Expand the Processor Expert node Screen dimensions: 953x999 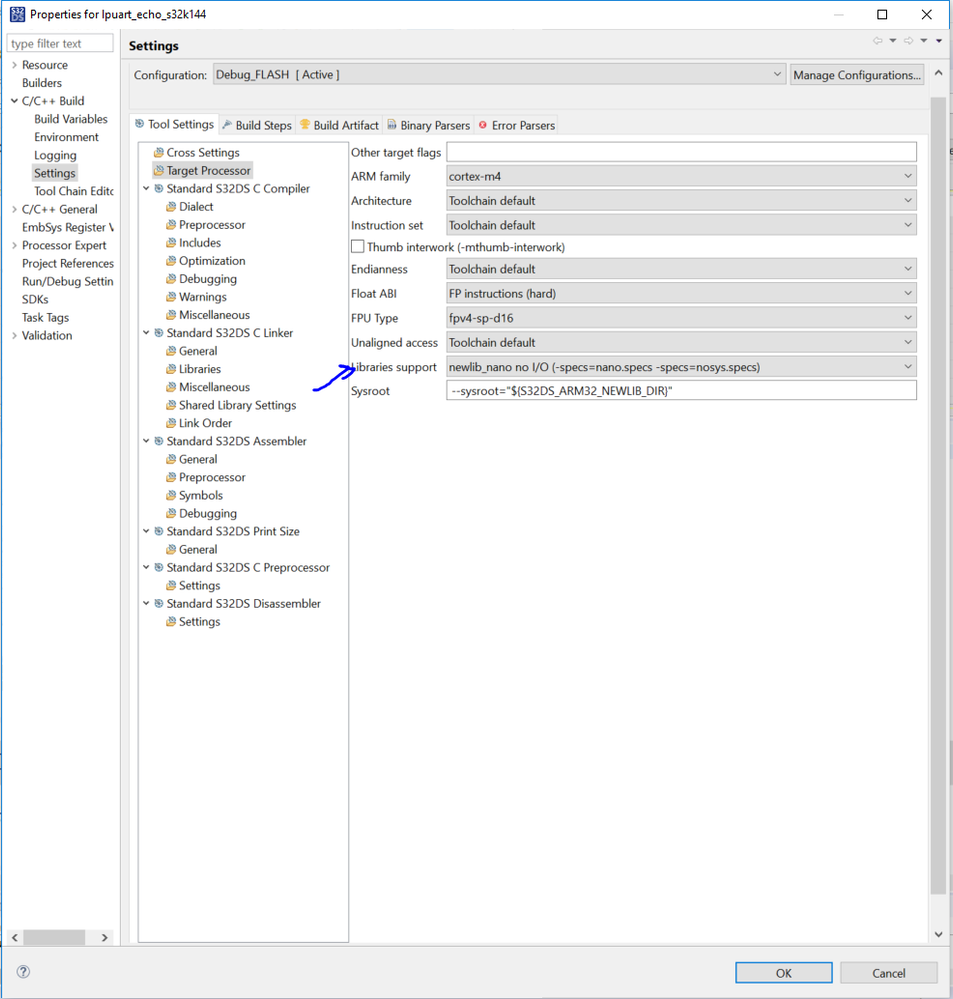click(x=14, y=245)
